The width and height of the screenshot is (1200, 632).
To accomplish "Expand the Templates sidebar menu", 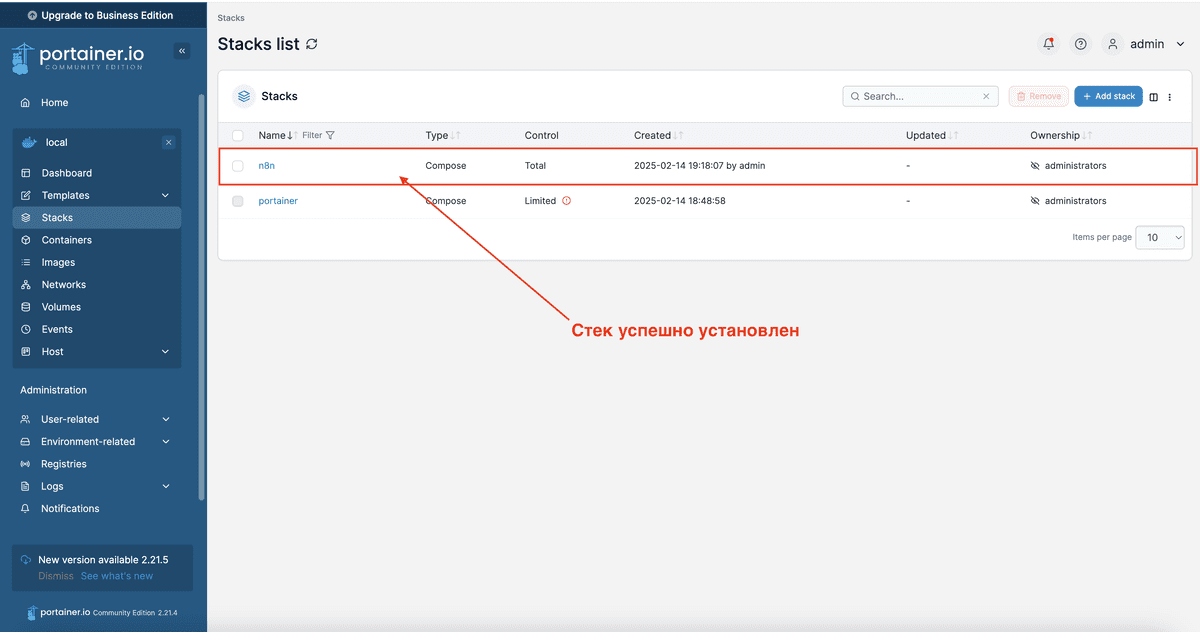I will click(x=66, y=195).
